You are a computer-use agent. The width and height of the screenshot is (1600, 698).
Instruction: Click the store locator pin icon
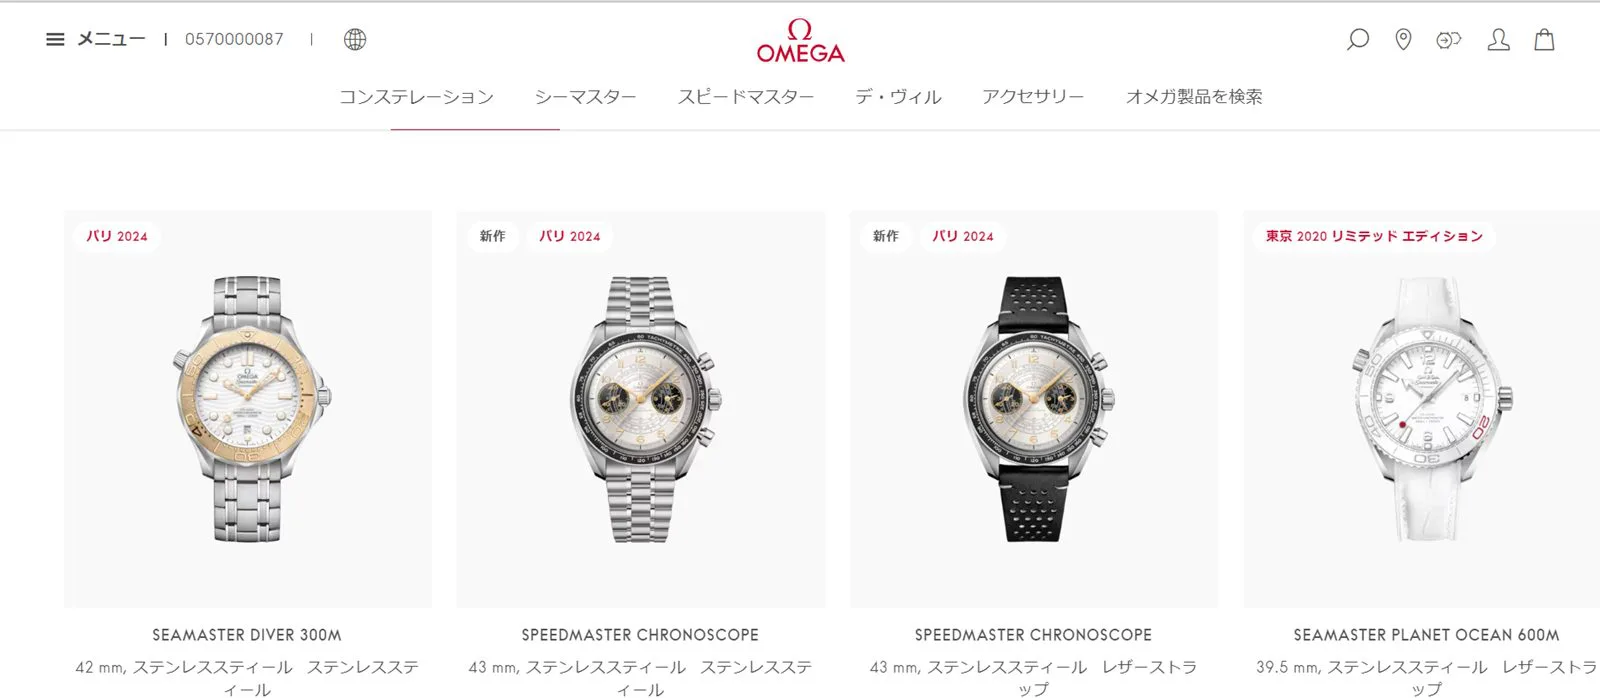point(1403,39)
